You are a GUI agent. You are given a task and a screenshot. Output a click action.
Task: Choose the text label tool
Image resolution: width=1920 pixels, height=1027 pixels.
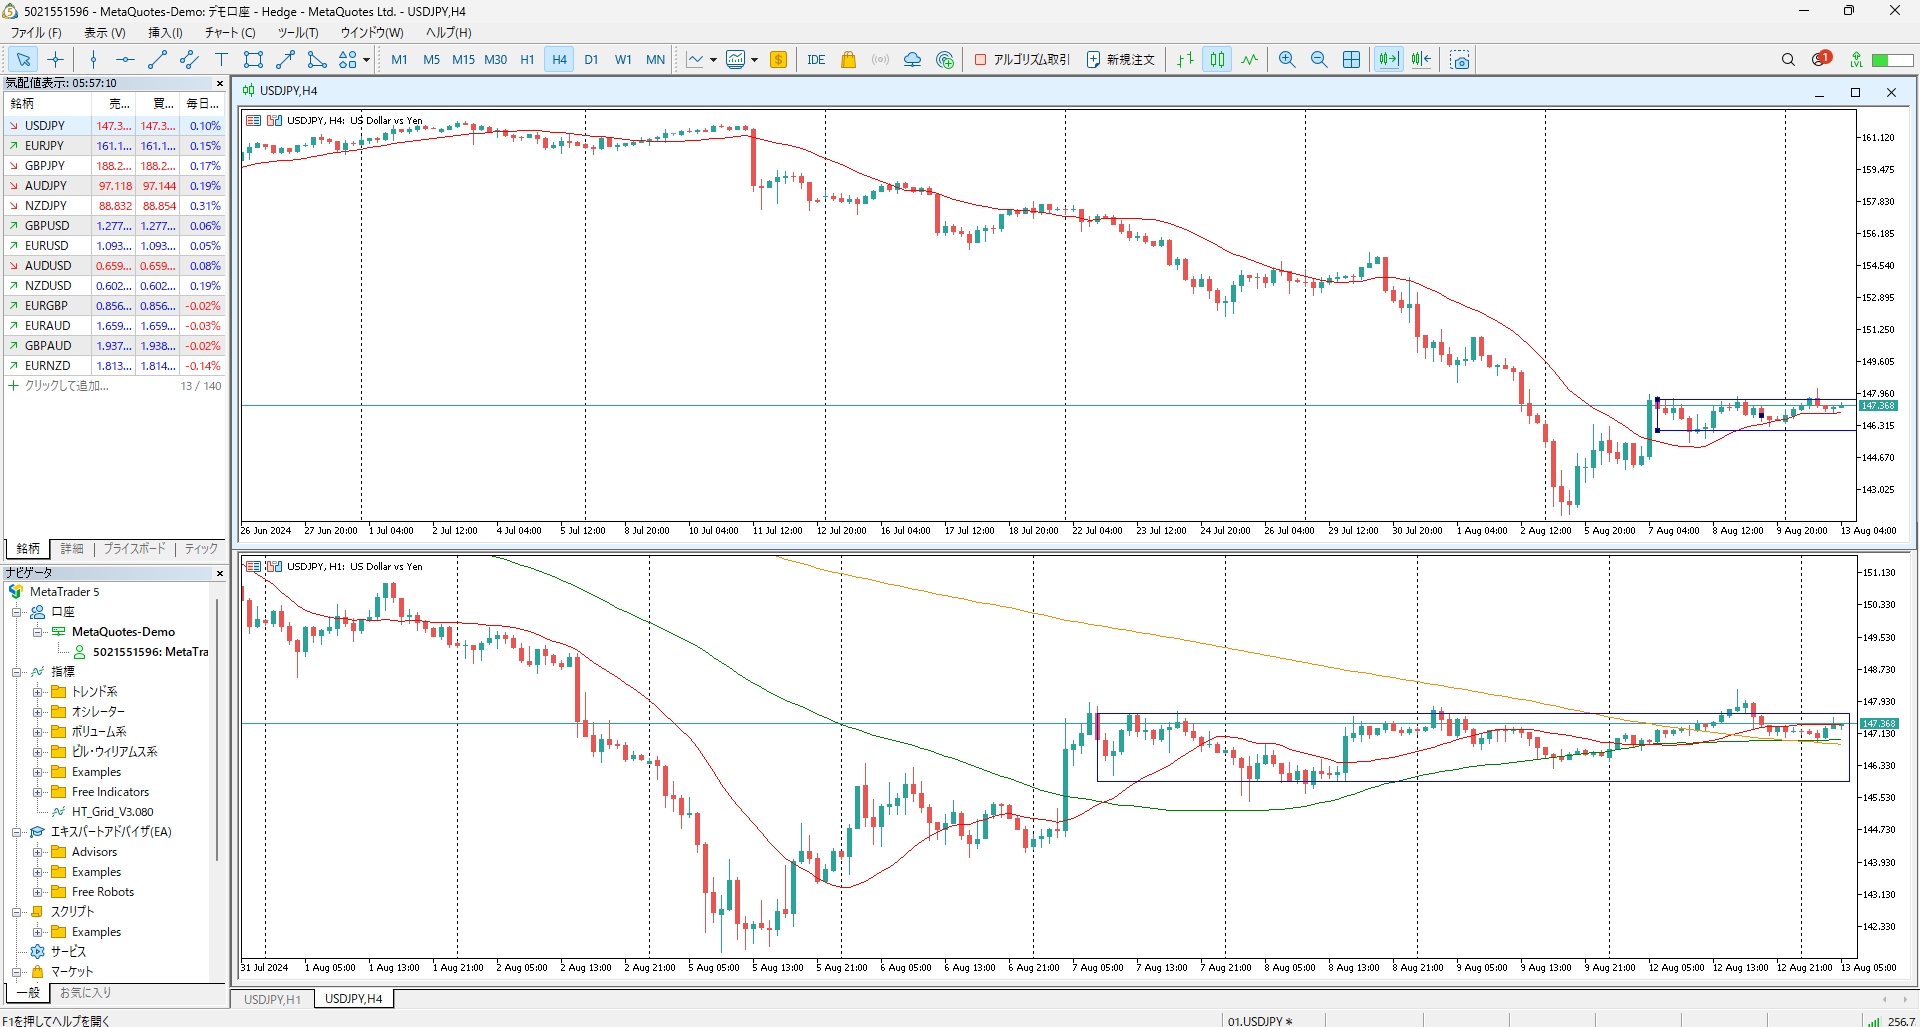pos(221,60)
